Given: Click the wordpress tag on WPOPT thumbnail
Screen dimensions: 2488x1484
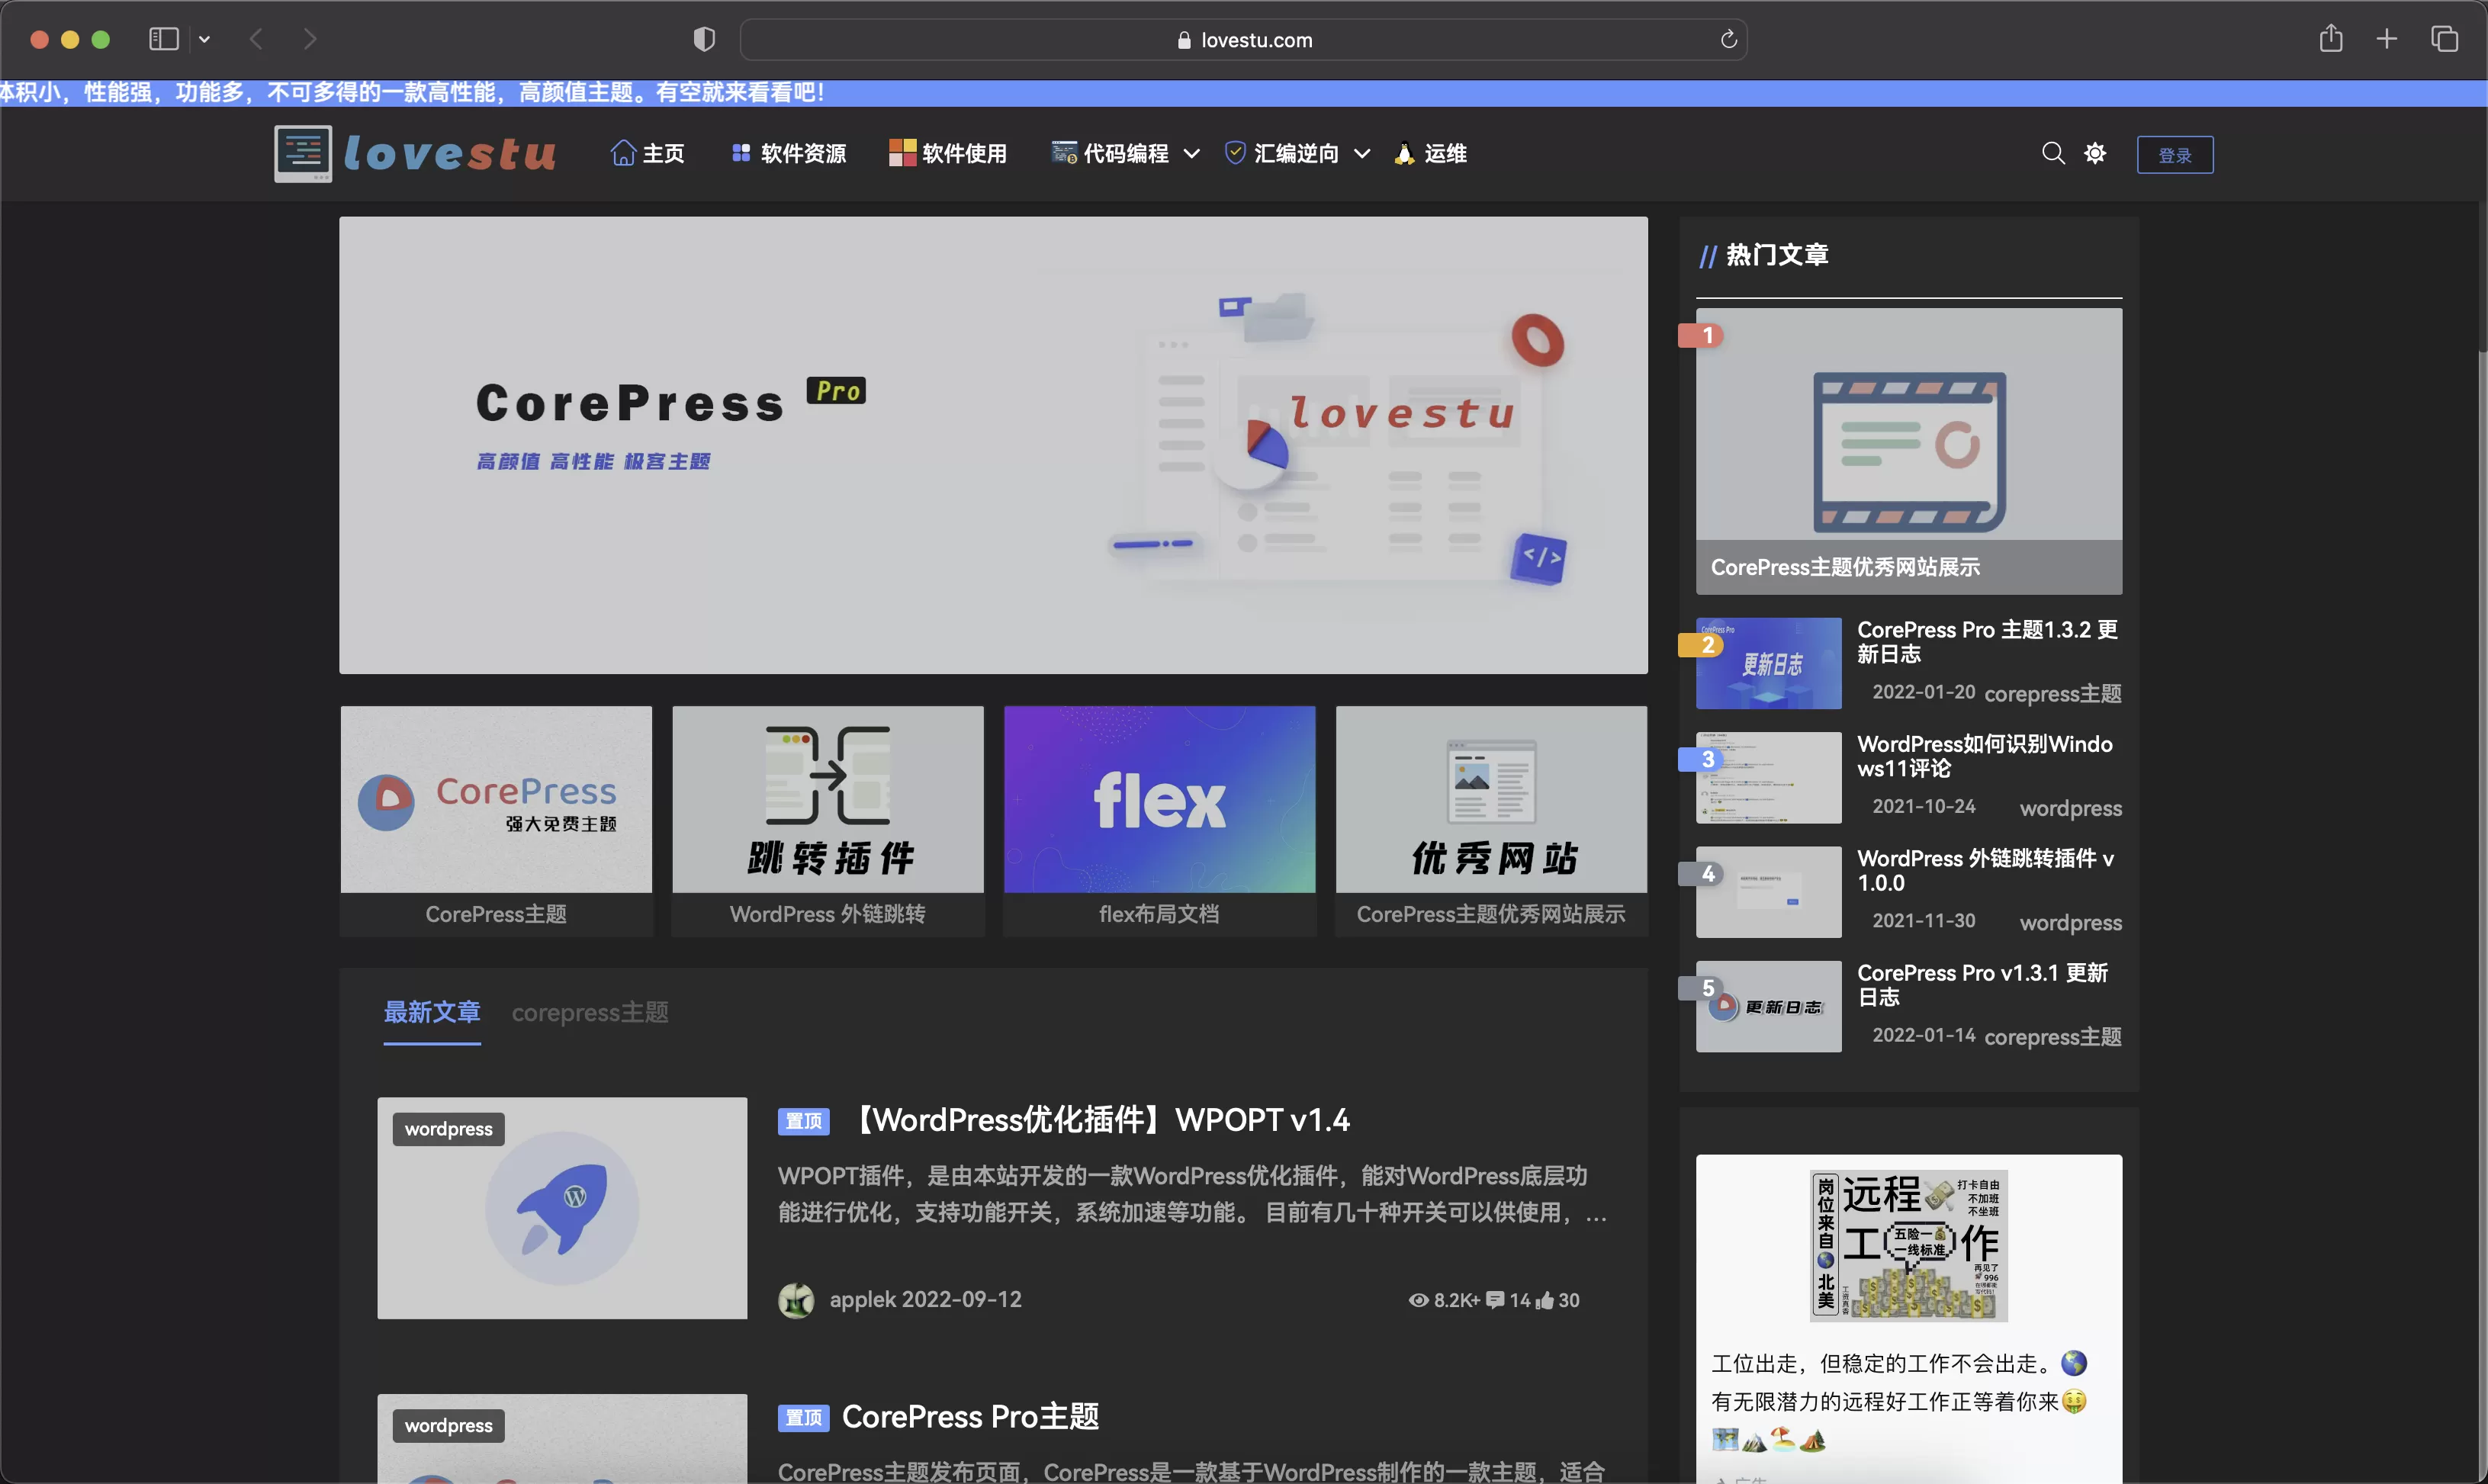Looking at the screenshot, I should [448, 1129].
